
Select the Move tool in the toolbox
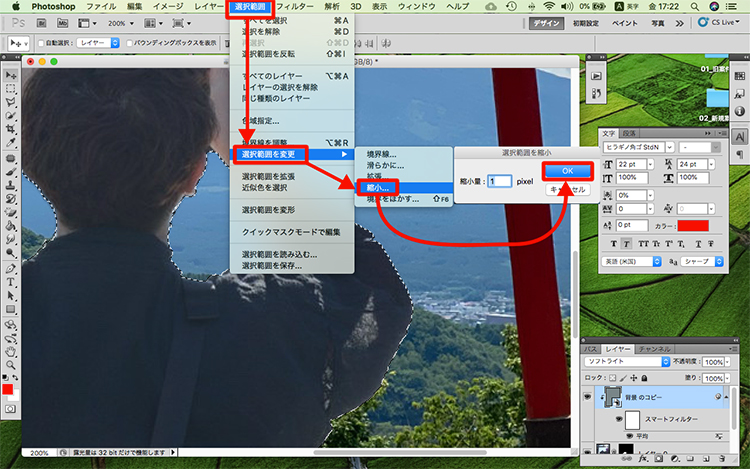11,75
